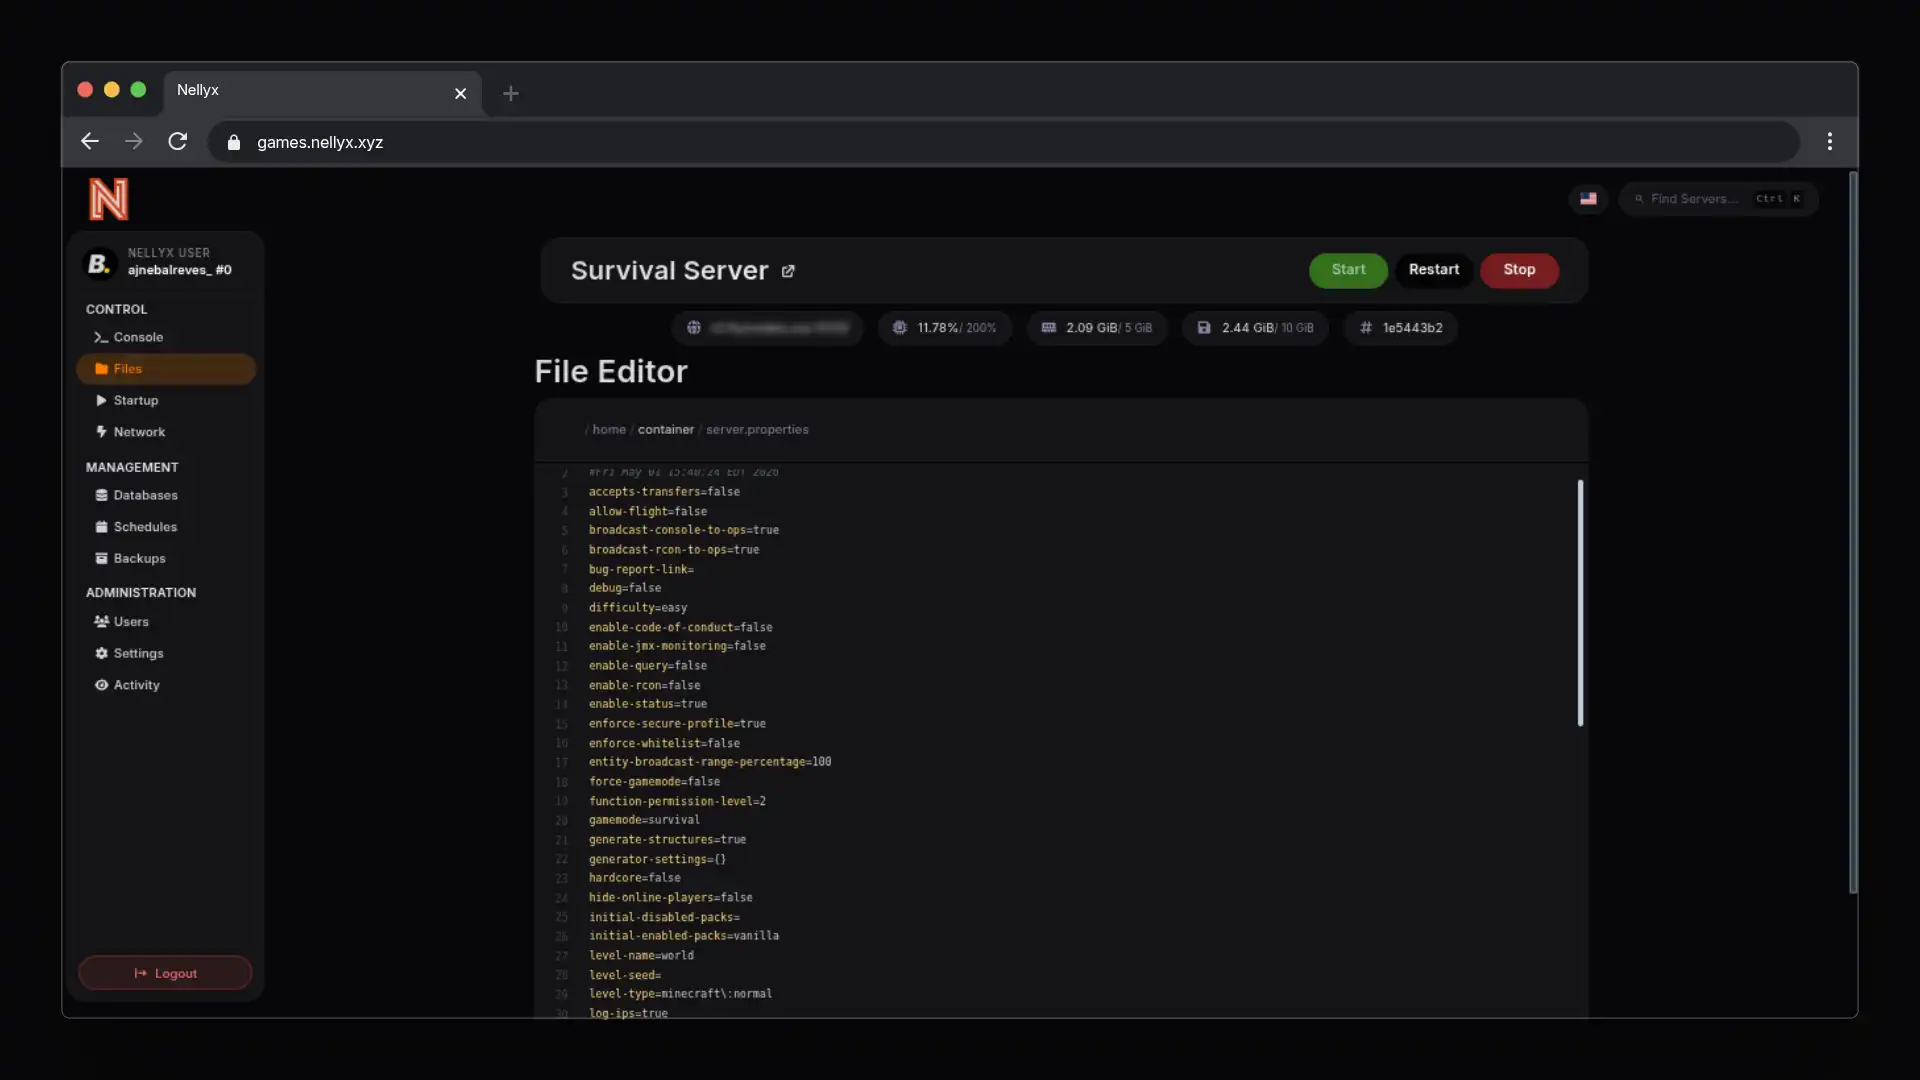Viewport: 1920px width, 1080px height.
Task: Reload the page with refresh icon
Action: (178, 142)
